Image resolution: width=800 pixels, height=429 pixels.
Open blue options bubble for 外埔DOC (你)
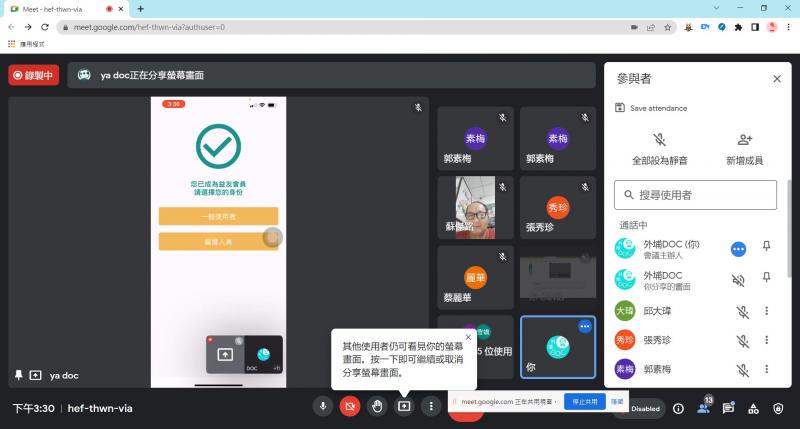coord(738,249)
